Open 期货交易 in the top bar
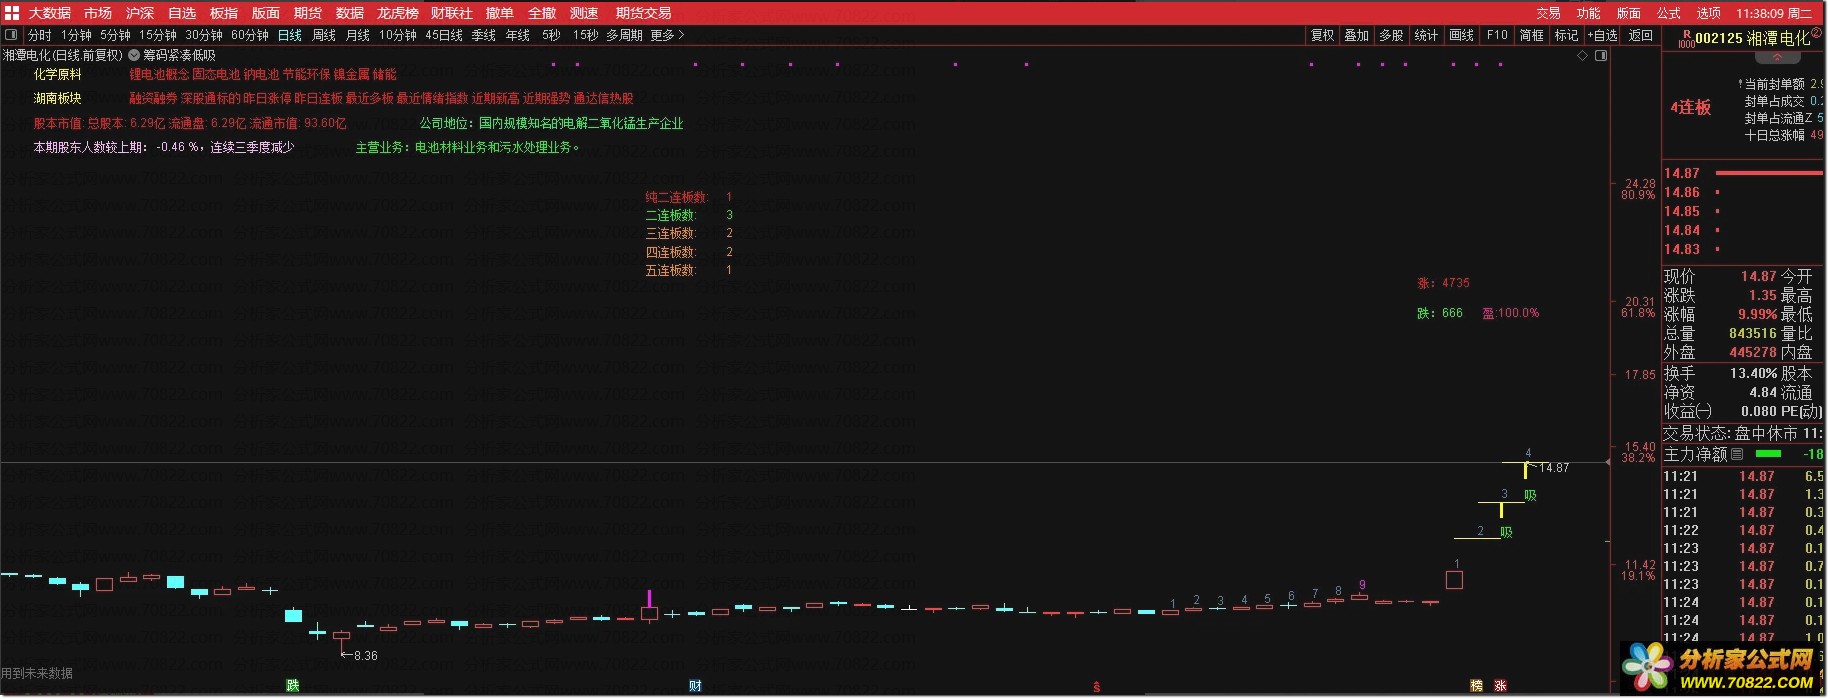 pos(644,13)
